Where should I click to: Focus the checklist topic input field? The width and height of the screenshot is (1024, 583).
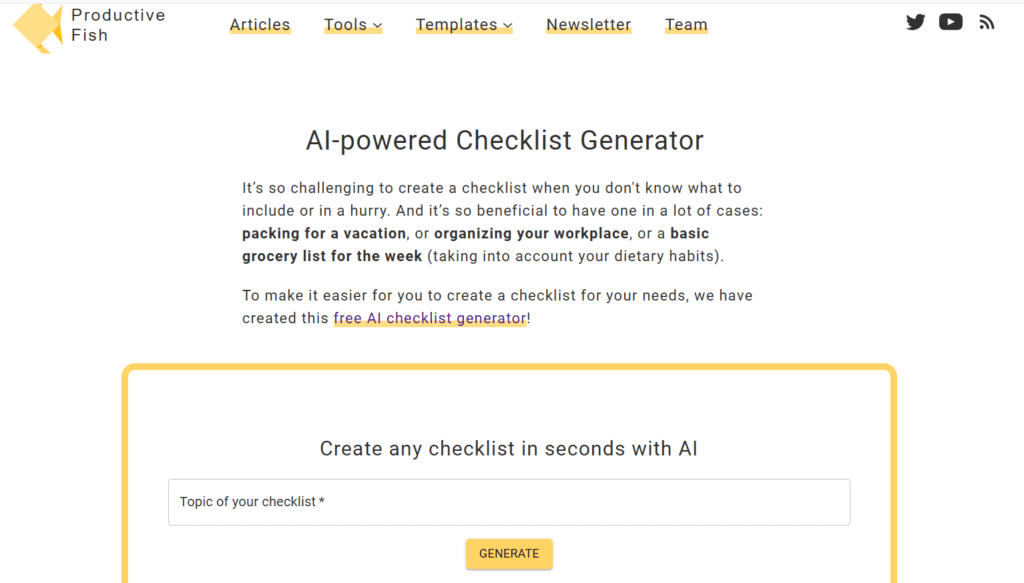509,501
